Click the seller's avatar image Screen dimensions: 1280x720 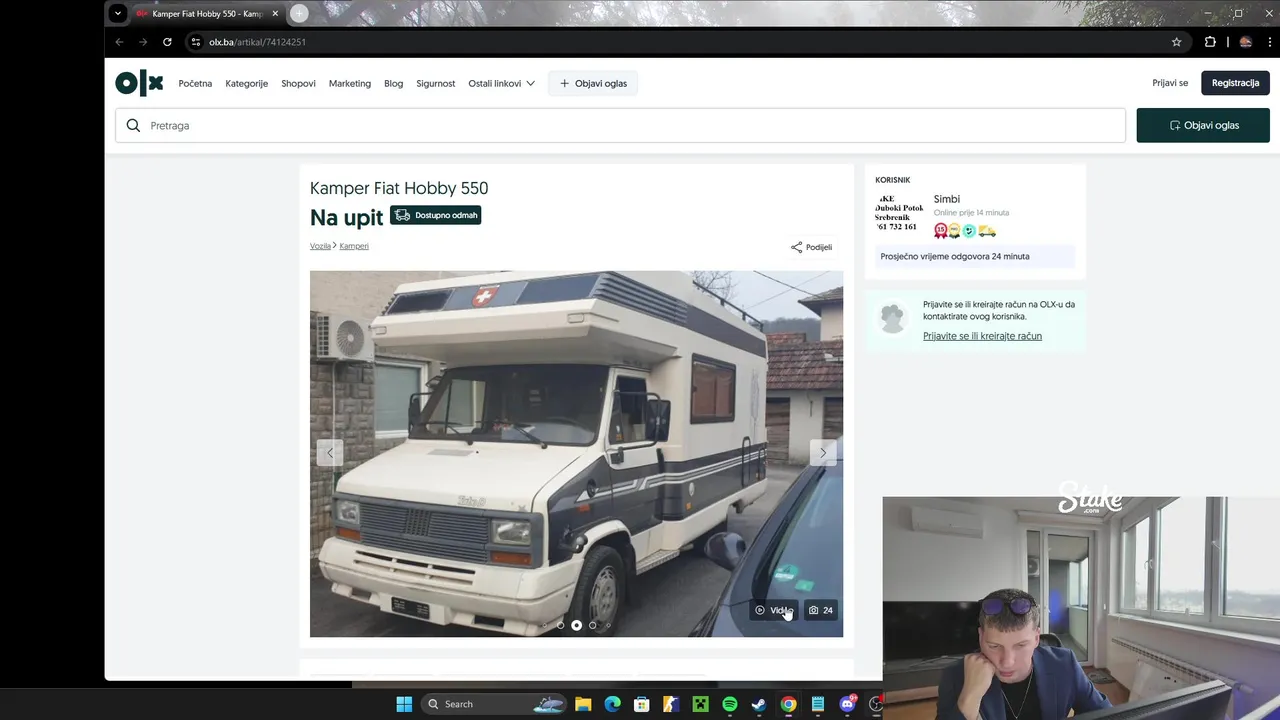[x=899, y=214]
